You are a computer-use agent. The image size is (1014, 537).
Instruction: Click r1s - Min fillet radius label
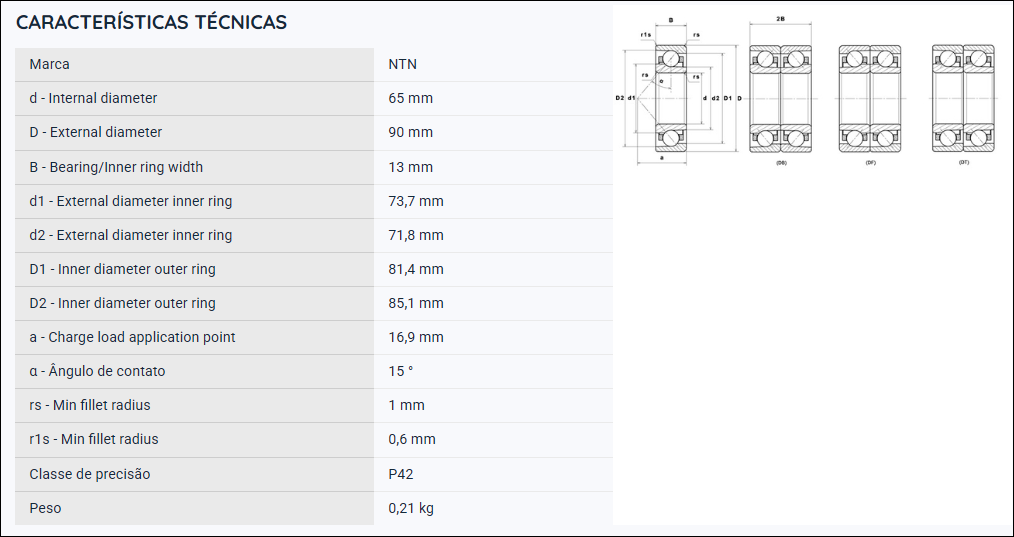[x=94, y=439]
